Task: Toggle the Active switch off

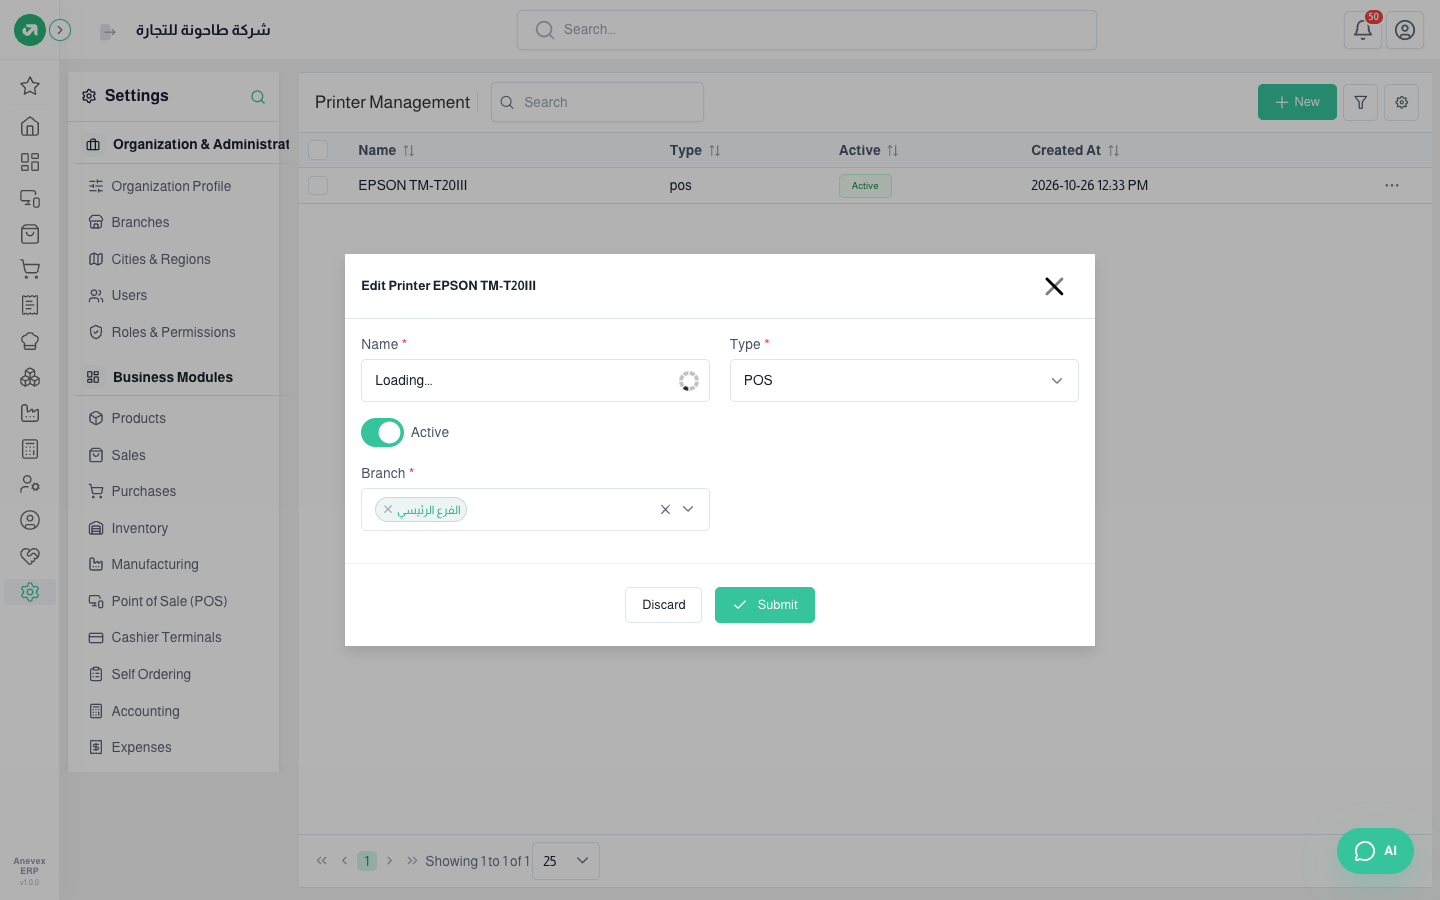Action: pyautogui.click(x=382, y=433)
